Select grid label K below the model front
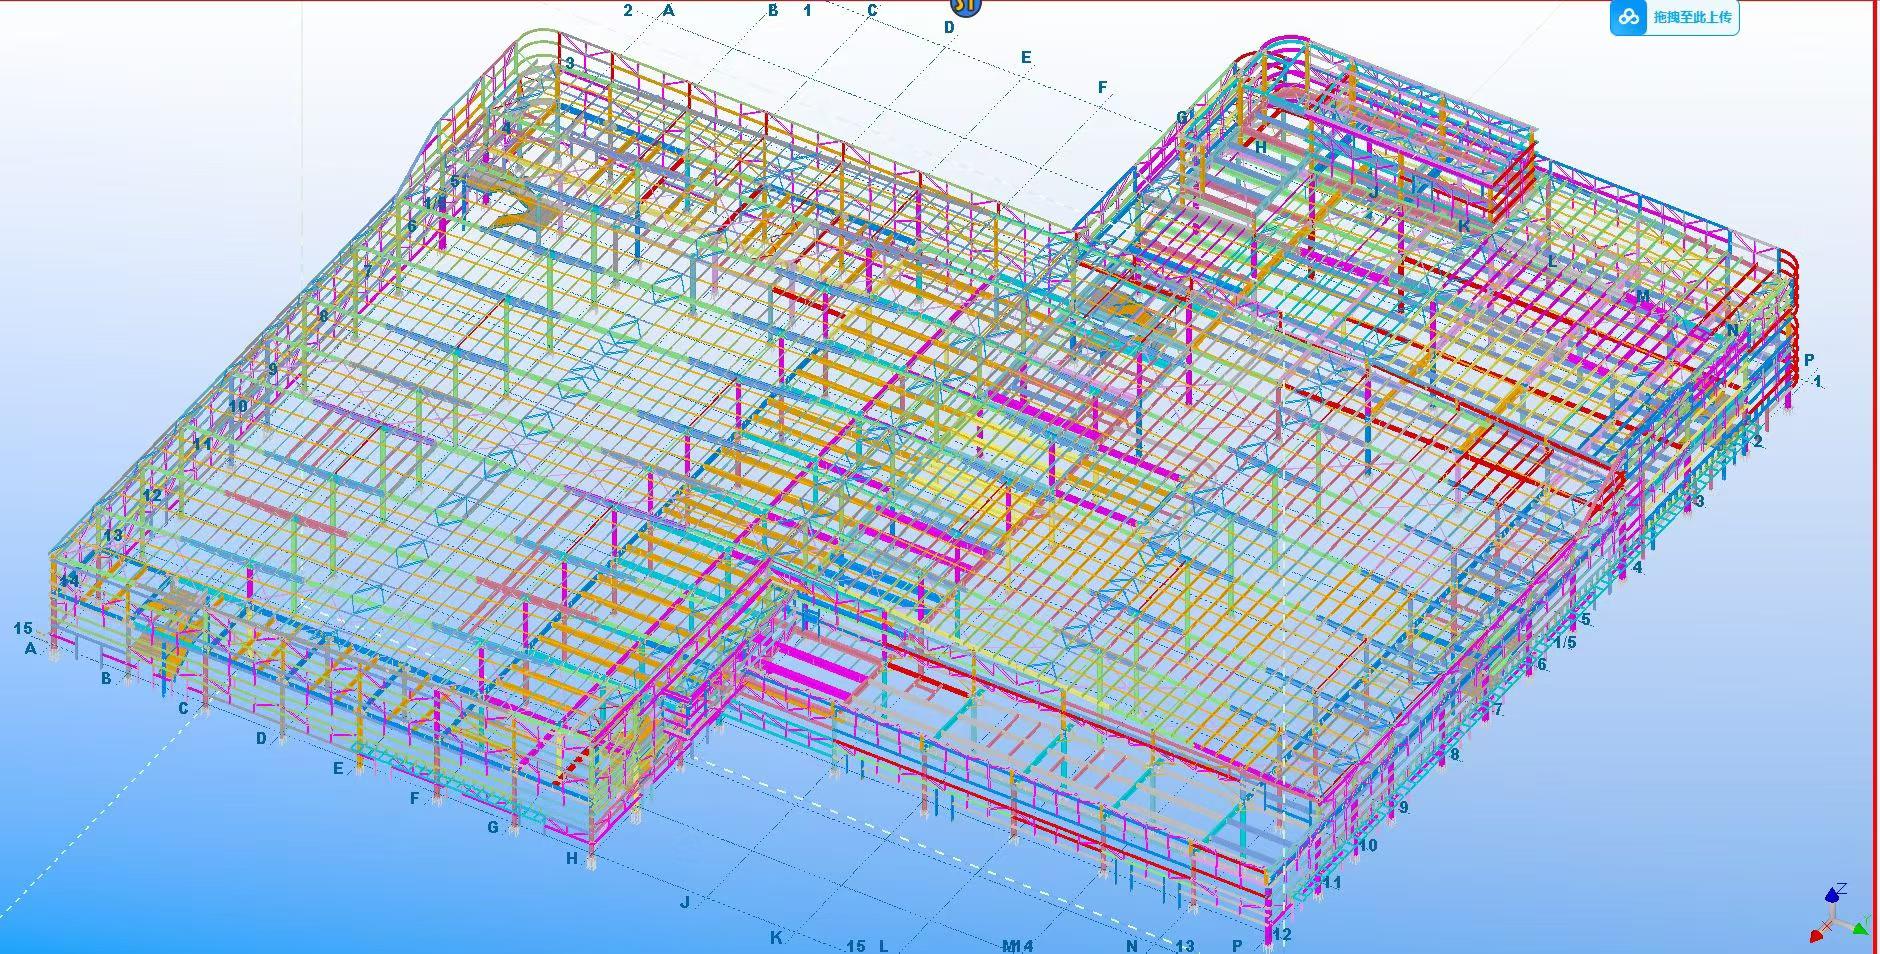The width and height of the screenshot is (1880, 954). coord(775,938)
